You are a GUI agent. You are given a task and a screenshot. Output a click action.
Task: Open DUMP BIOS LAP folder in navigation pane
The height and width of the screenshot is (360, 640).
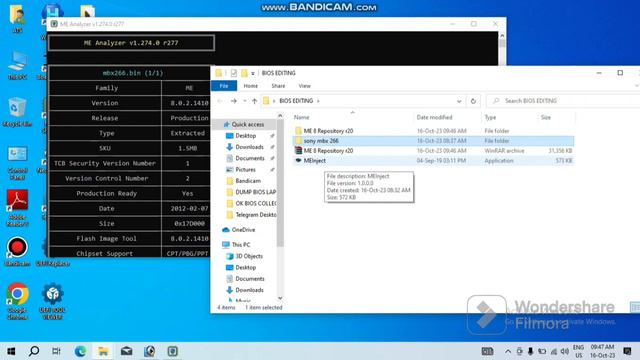255,192
